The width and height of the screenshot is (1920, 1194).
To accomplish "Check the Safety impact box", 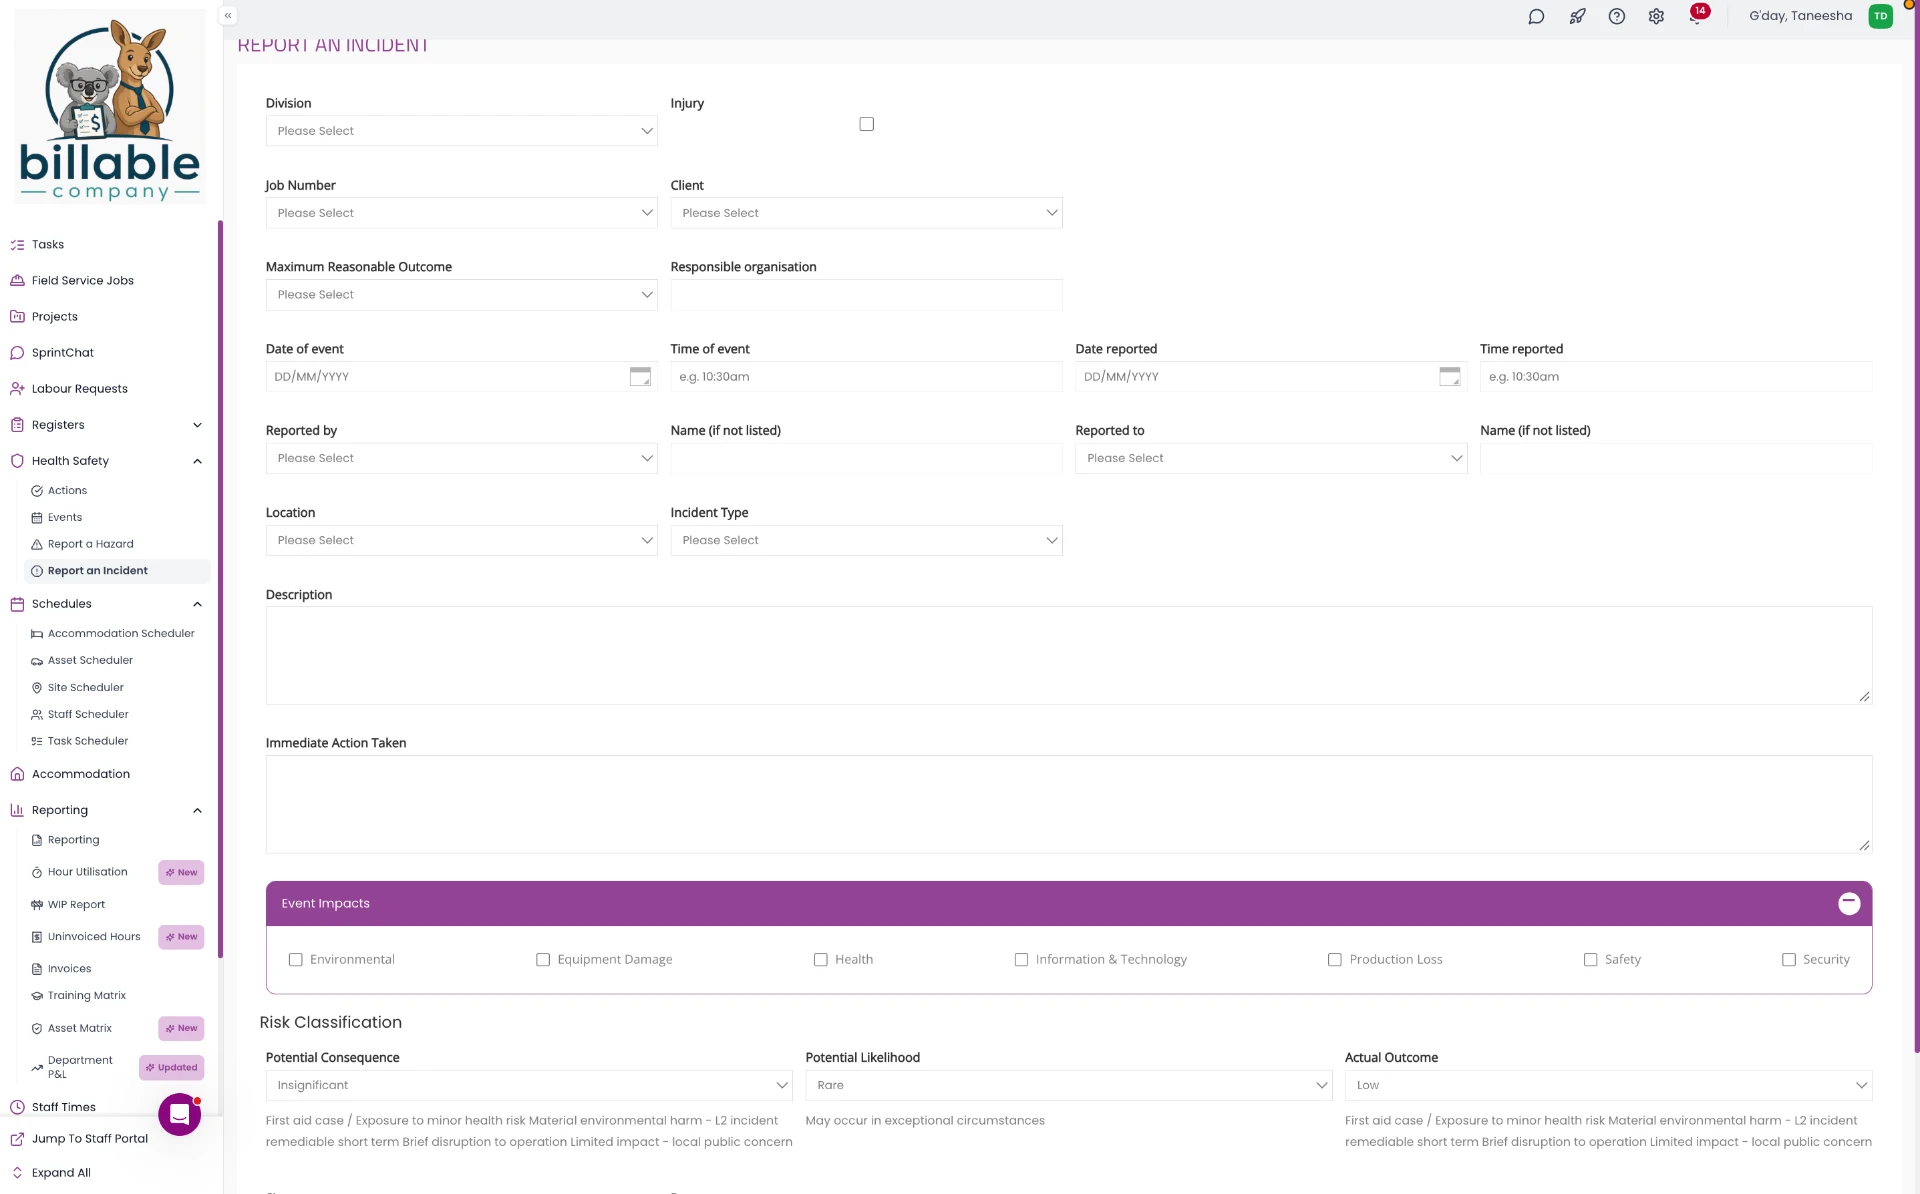I will (1591, 959).
